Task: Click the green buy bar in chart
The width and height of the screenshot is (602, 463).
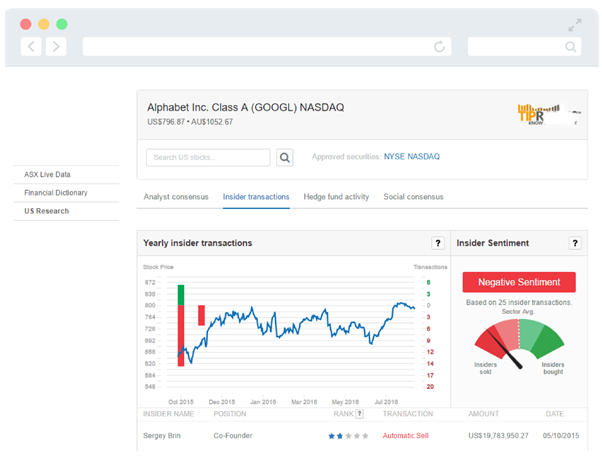Action: click(x=181, y=295)
